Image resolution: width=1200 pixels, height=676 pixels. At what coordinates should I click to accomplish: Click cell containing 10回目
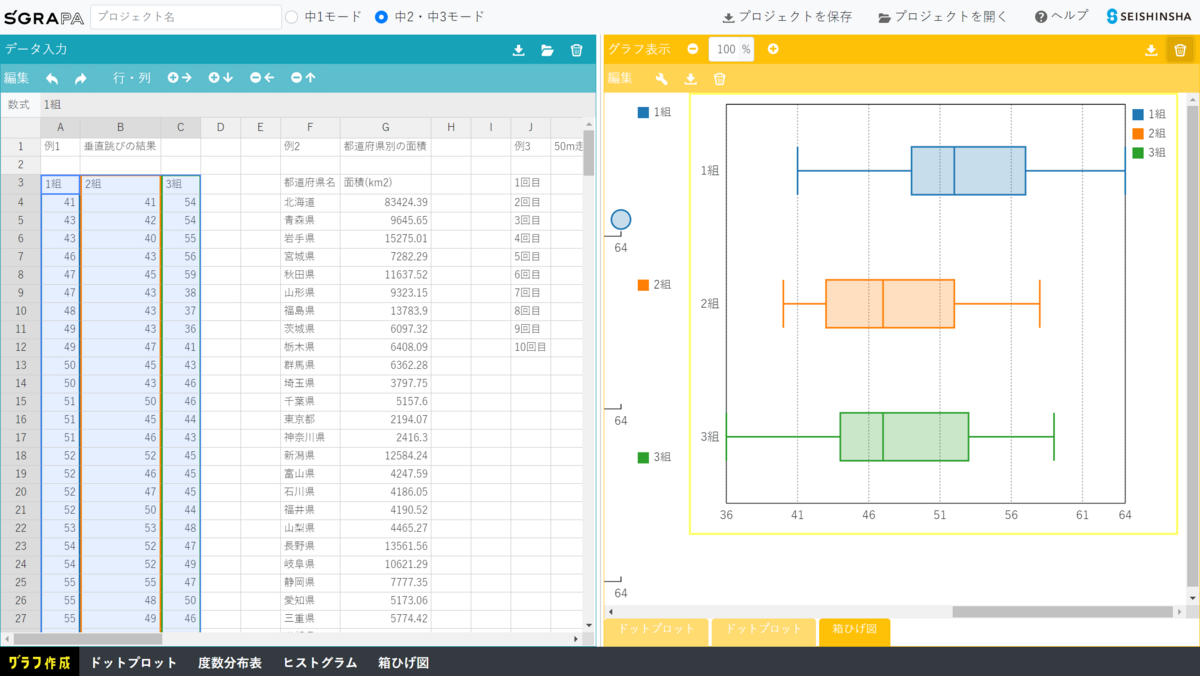click(x=530, y=347)
